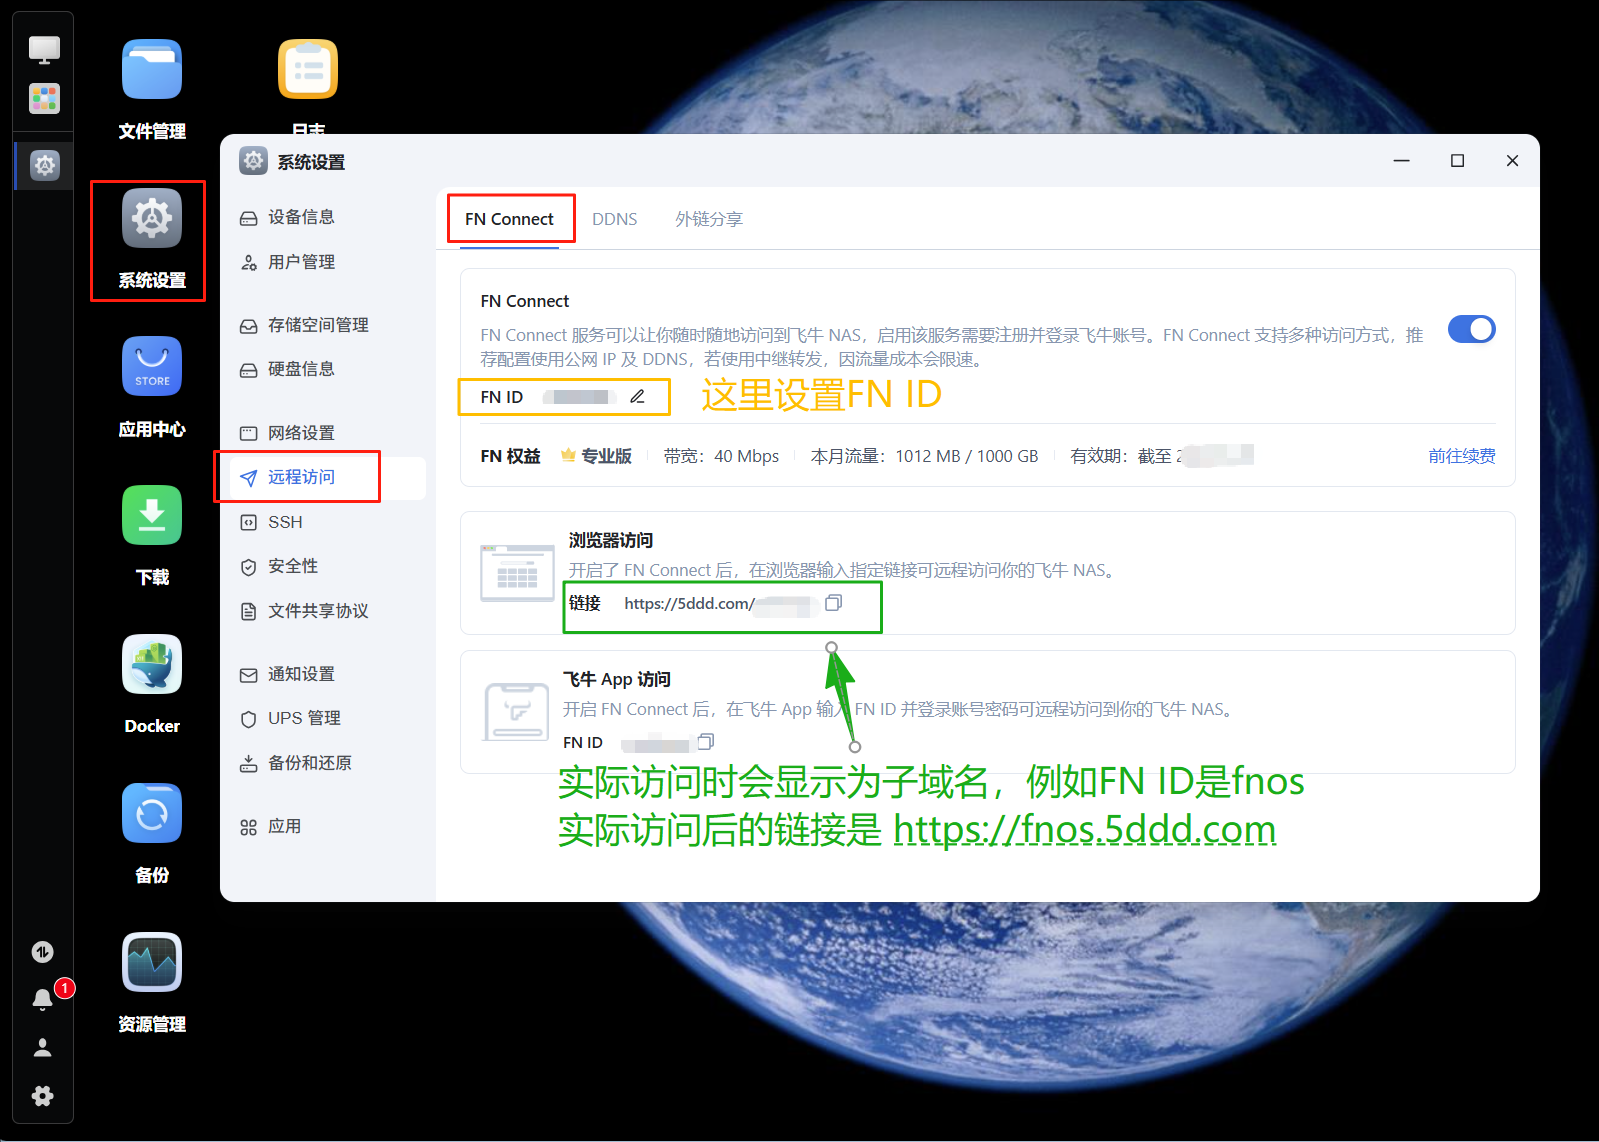Switch to the FN Connect tab
This screenshot has height=1142, width=1599.
click(509, 219)
